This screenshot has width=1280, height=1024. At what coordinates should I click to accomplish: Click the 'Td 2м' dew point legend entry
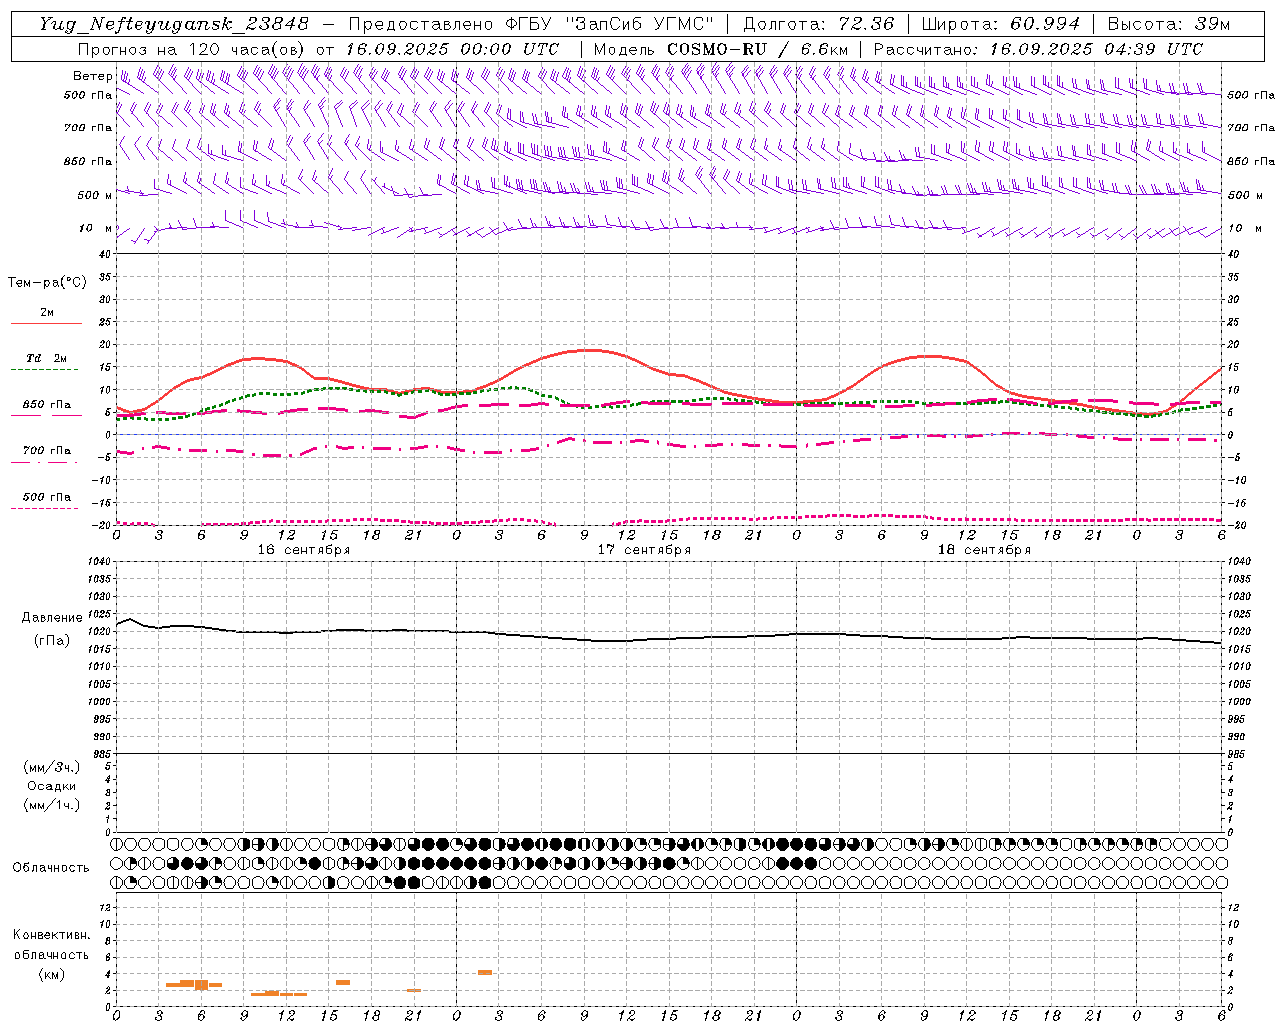[47, 358]
